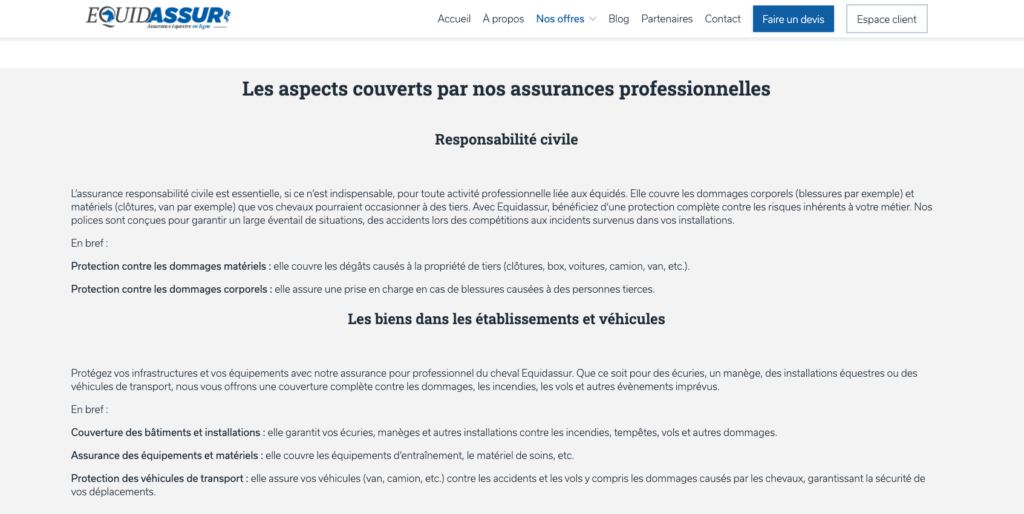Select the main heading about assurances professionnelles
Screen dimensions: 1024x514
[506, 89]
